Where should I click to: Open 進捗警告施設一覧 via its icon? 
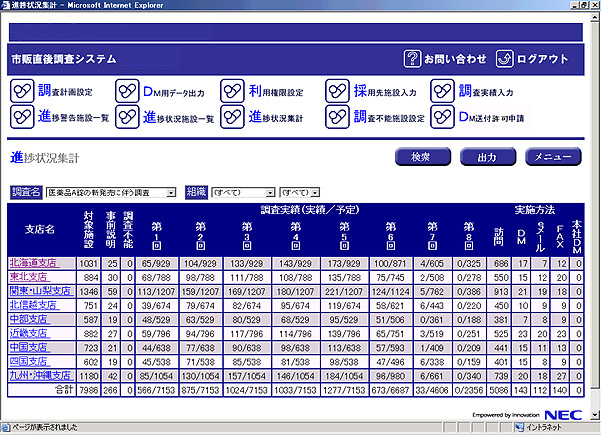(x=22, y=116)
